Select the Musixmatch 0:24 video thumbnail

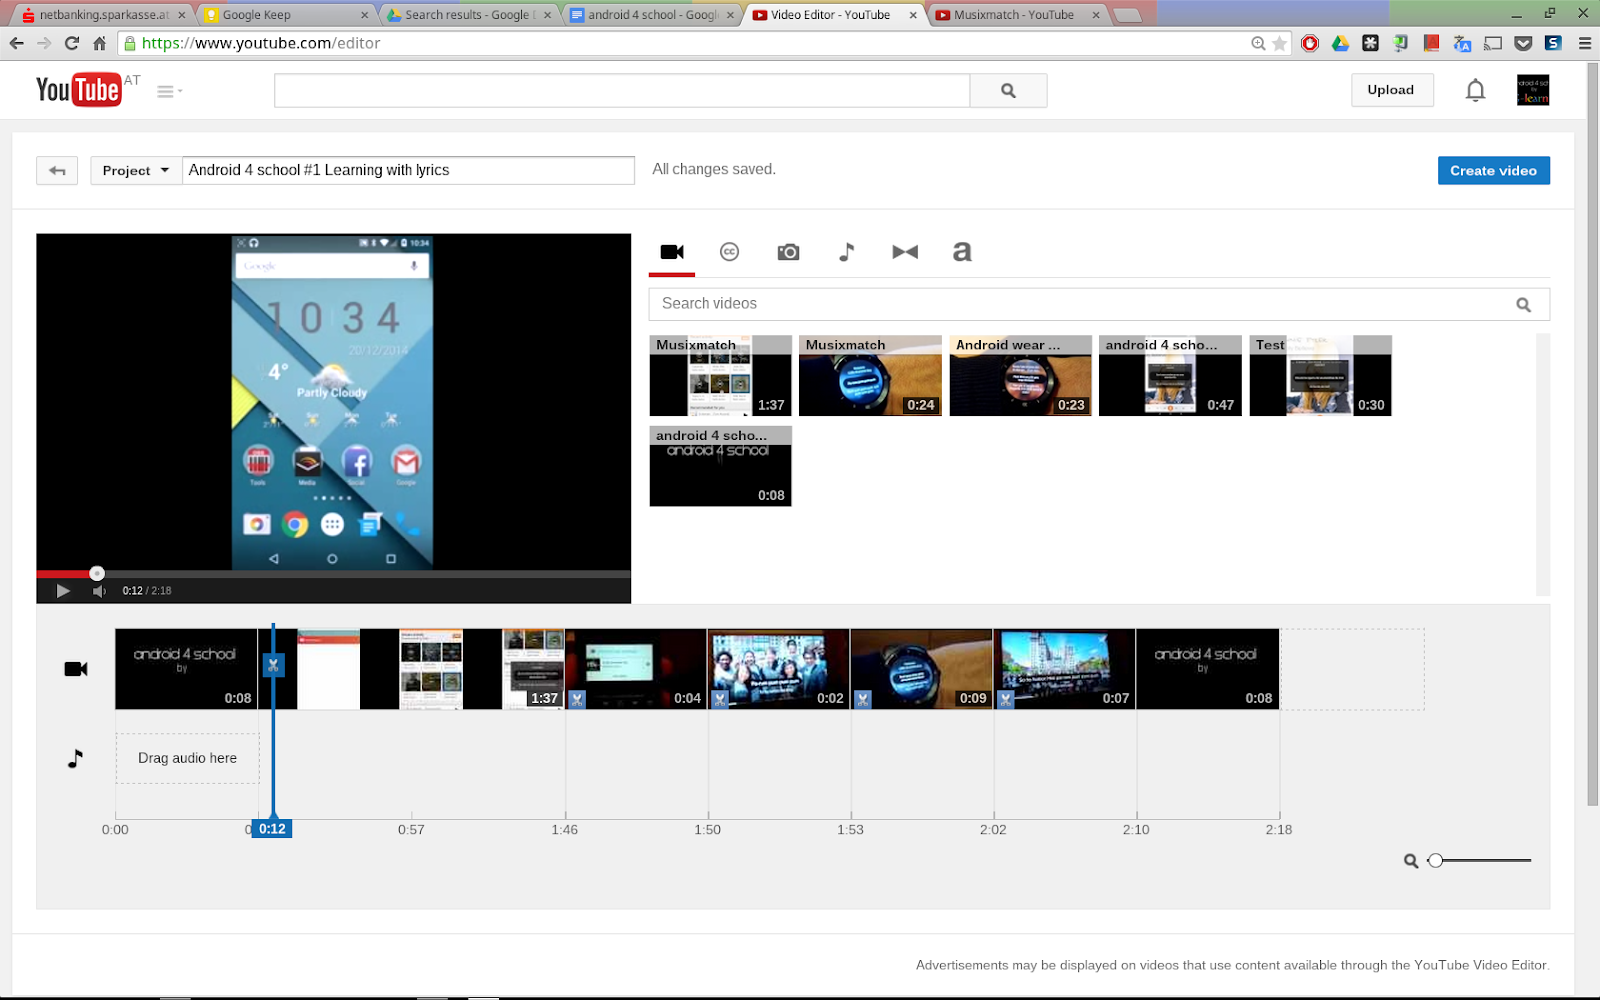(870, 375)
